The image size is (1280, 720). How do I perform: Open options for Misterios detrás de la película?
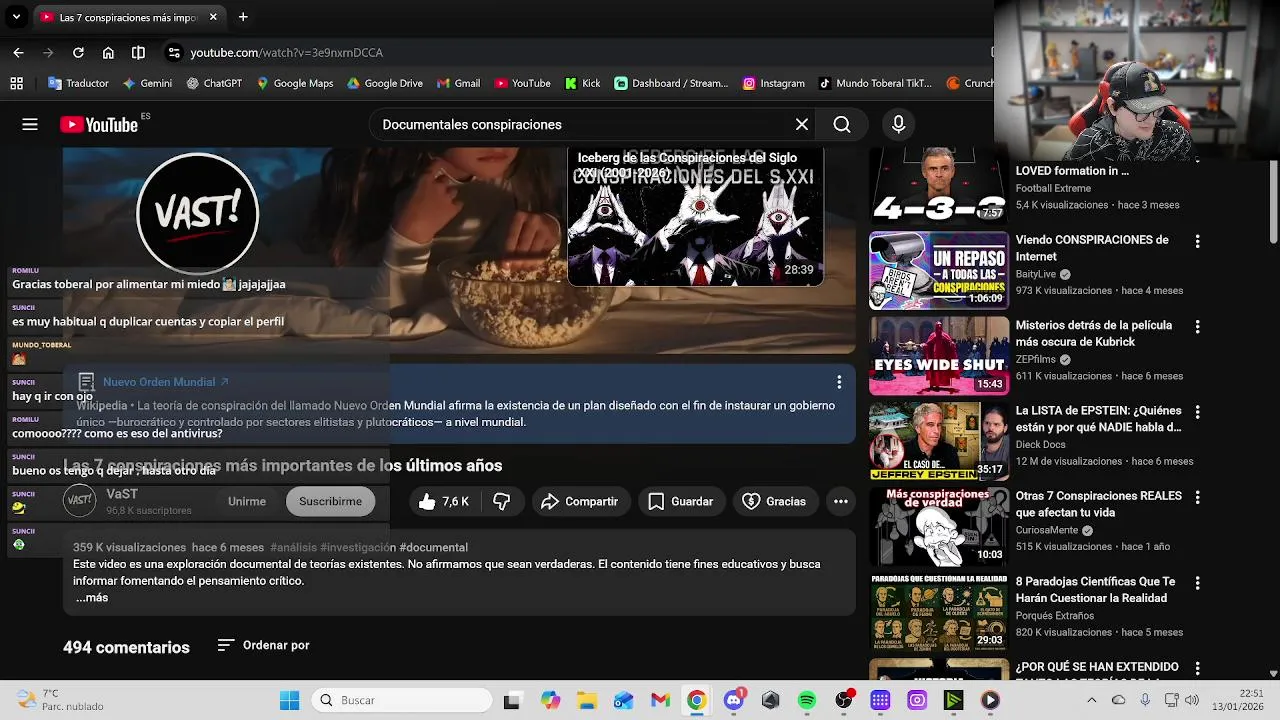click(x=1197, y=327)
